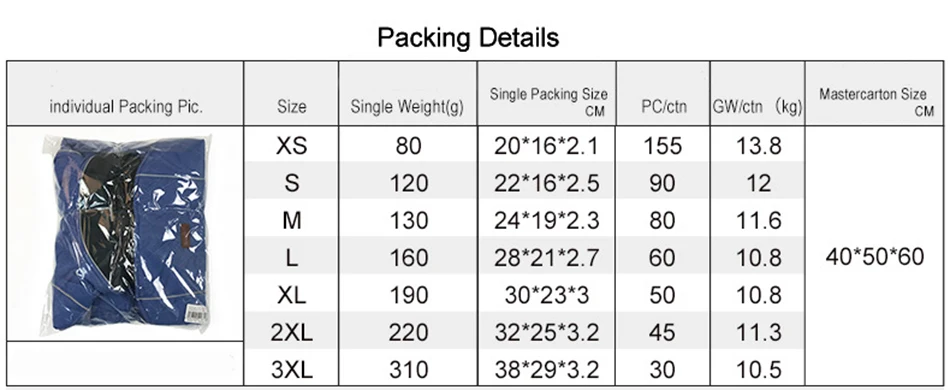This screenshot has height=390, width=950.
Task: Click the Size column header
Action: (291, 107)
